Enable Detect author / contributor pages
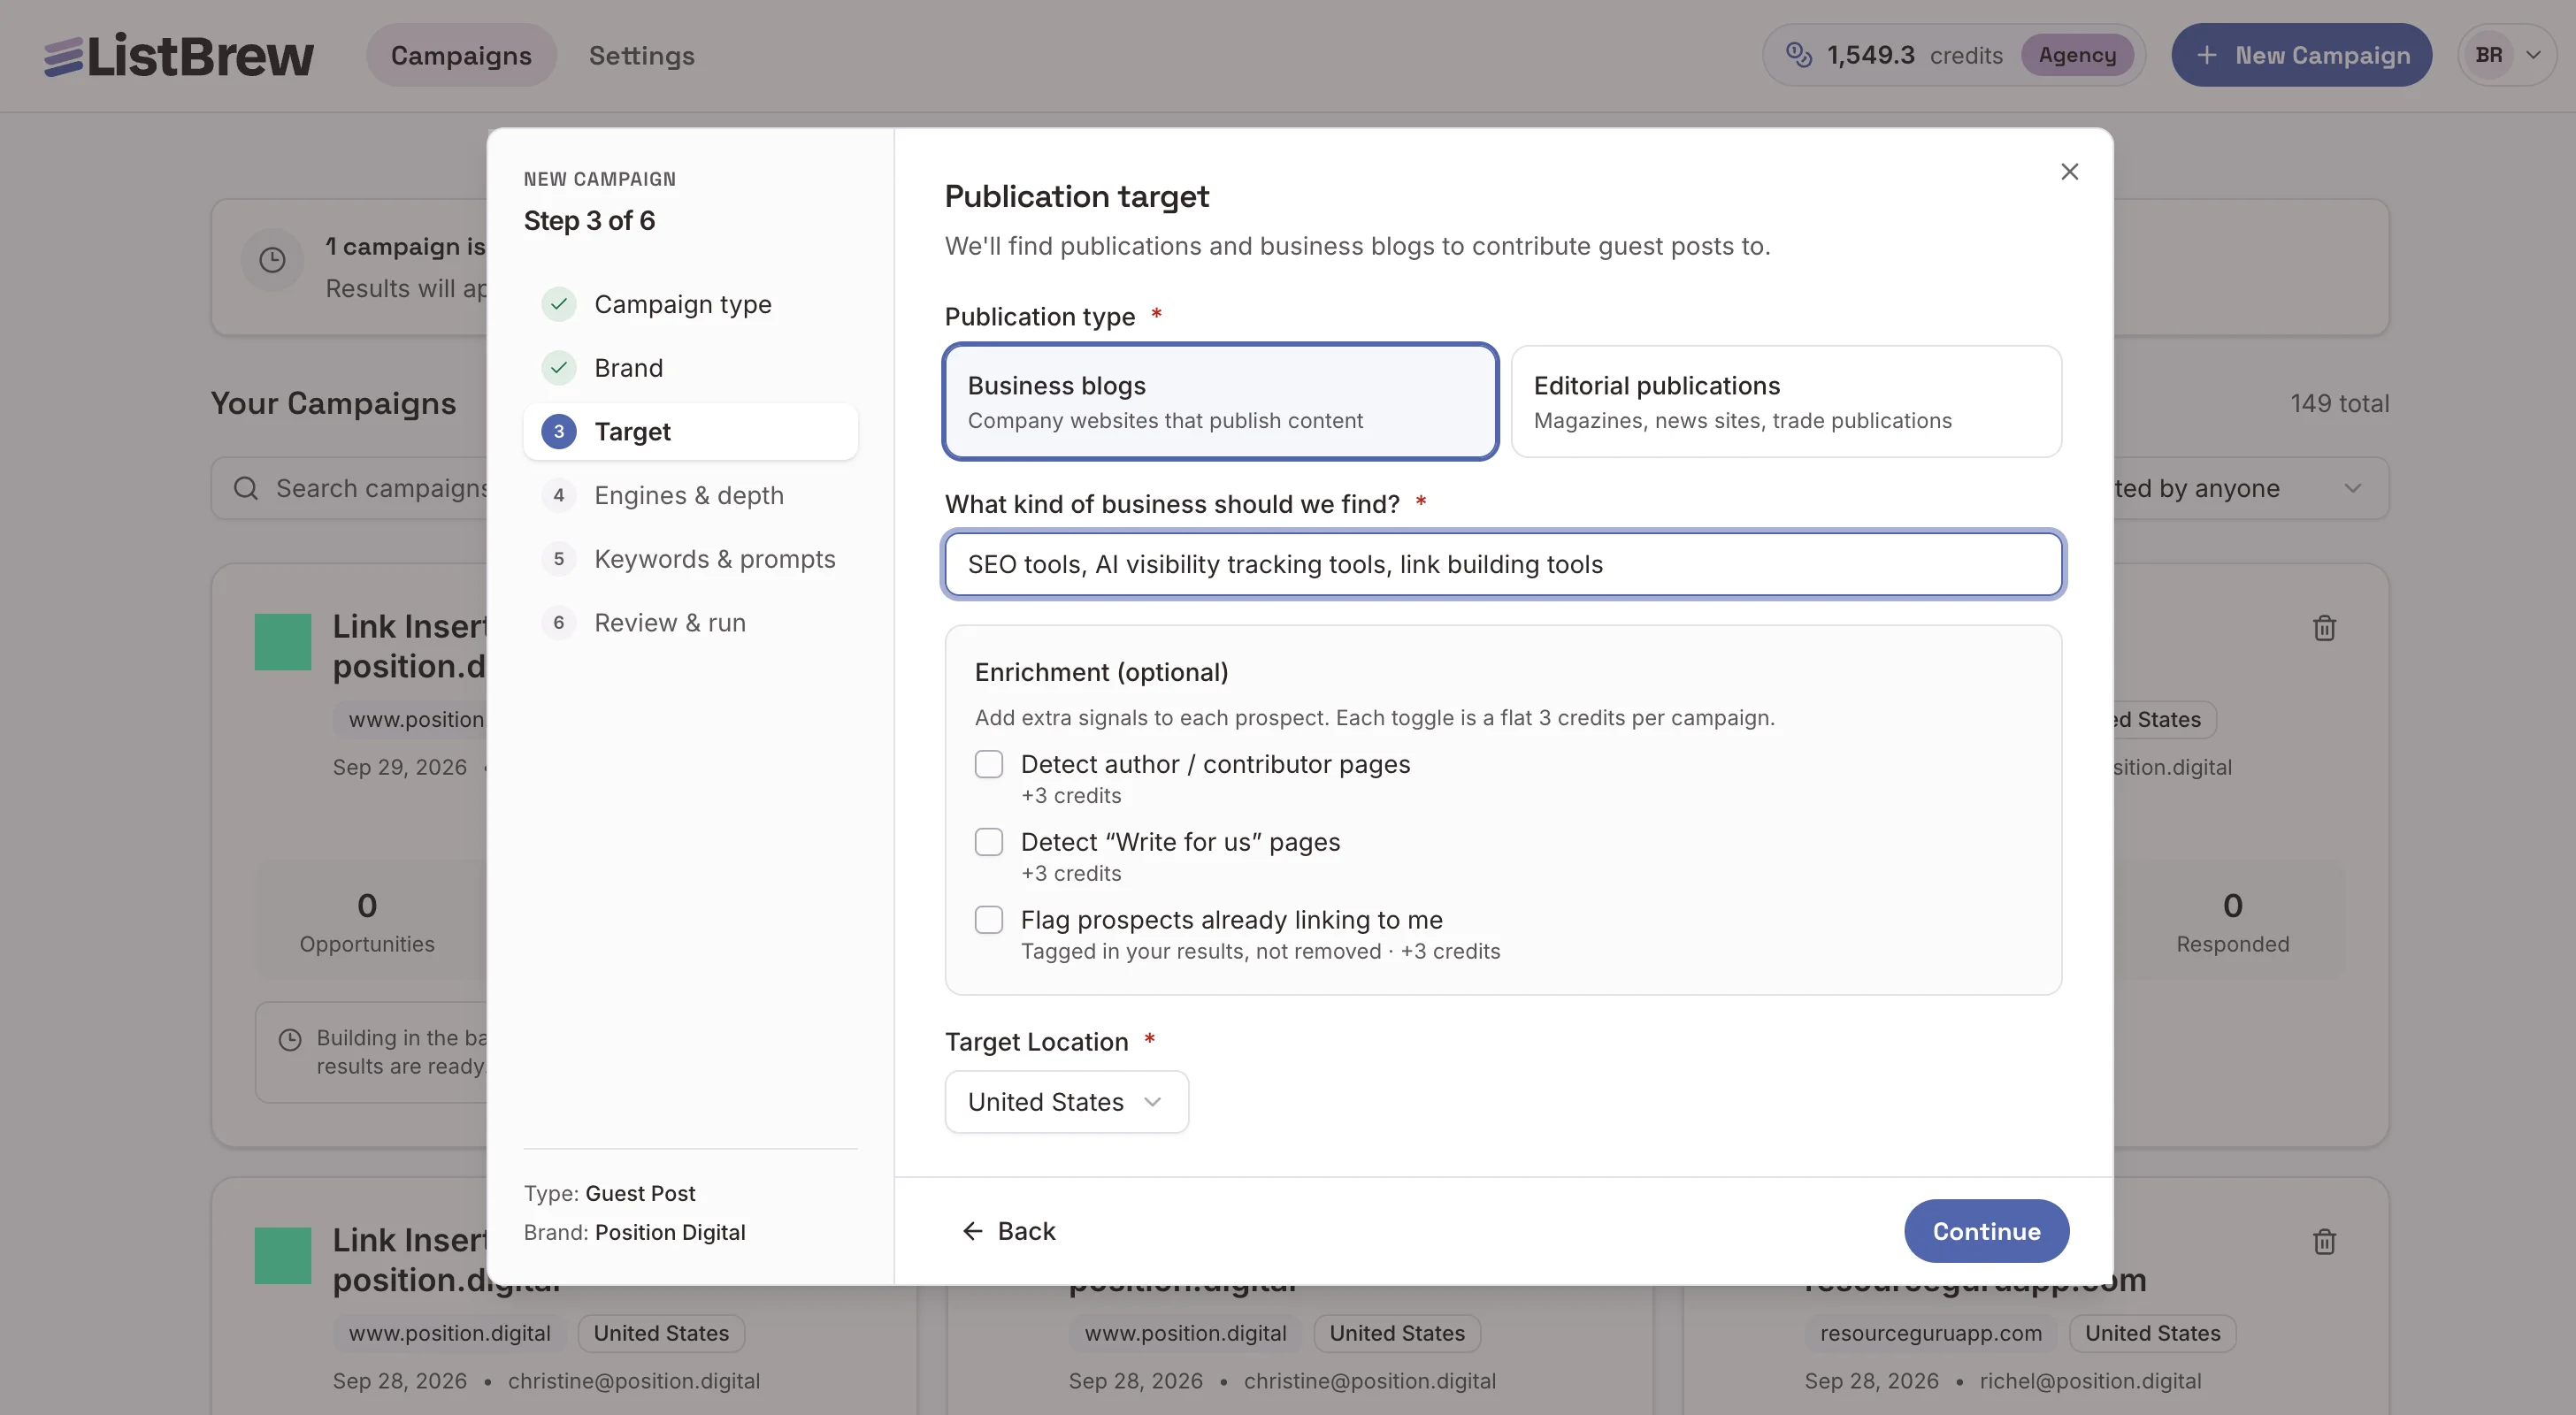2576x1415 pixels. click(989, 764)
